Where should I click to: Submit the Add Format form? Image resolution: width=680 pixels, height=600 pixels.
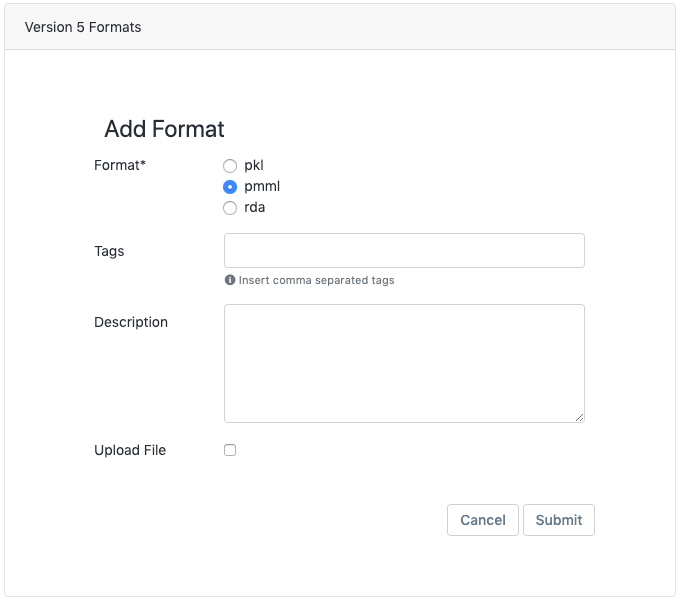(558, 520)
